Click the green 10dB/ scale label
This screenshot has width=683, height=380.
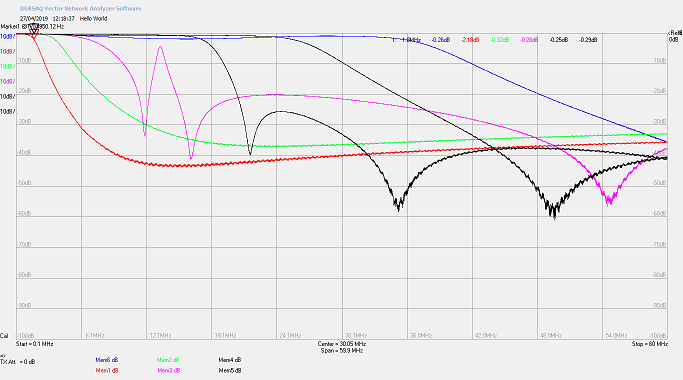click(8, 67)
